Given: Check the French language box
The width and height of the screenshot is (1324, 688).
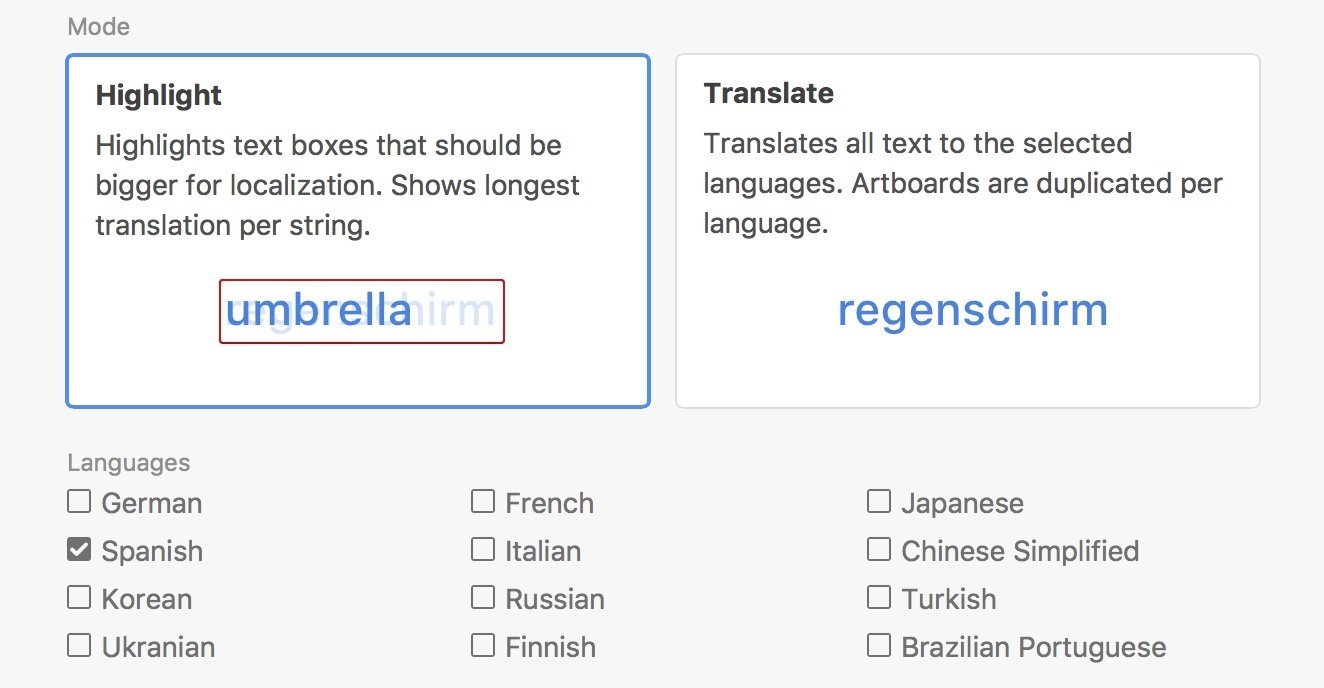Looking at the screenshot, I should 483,501.
